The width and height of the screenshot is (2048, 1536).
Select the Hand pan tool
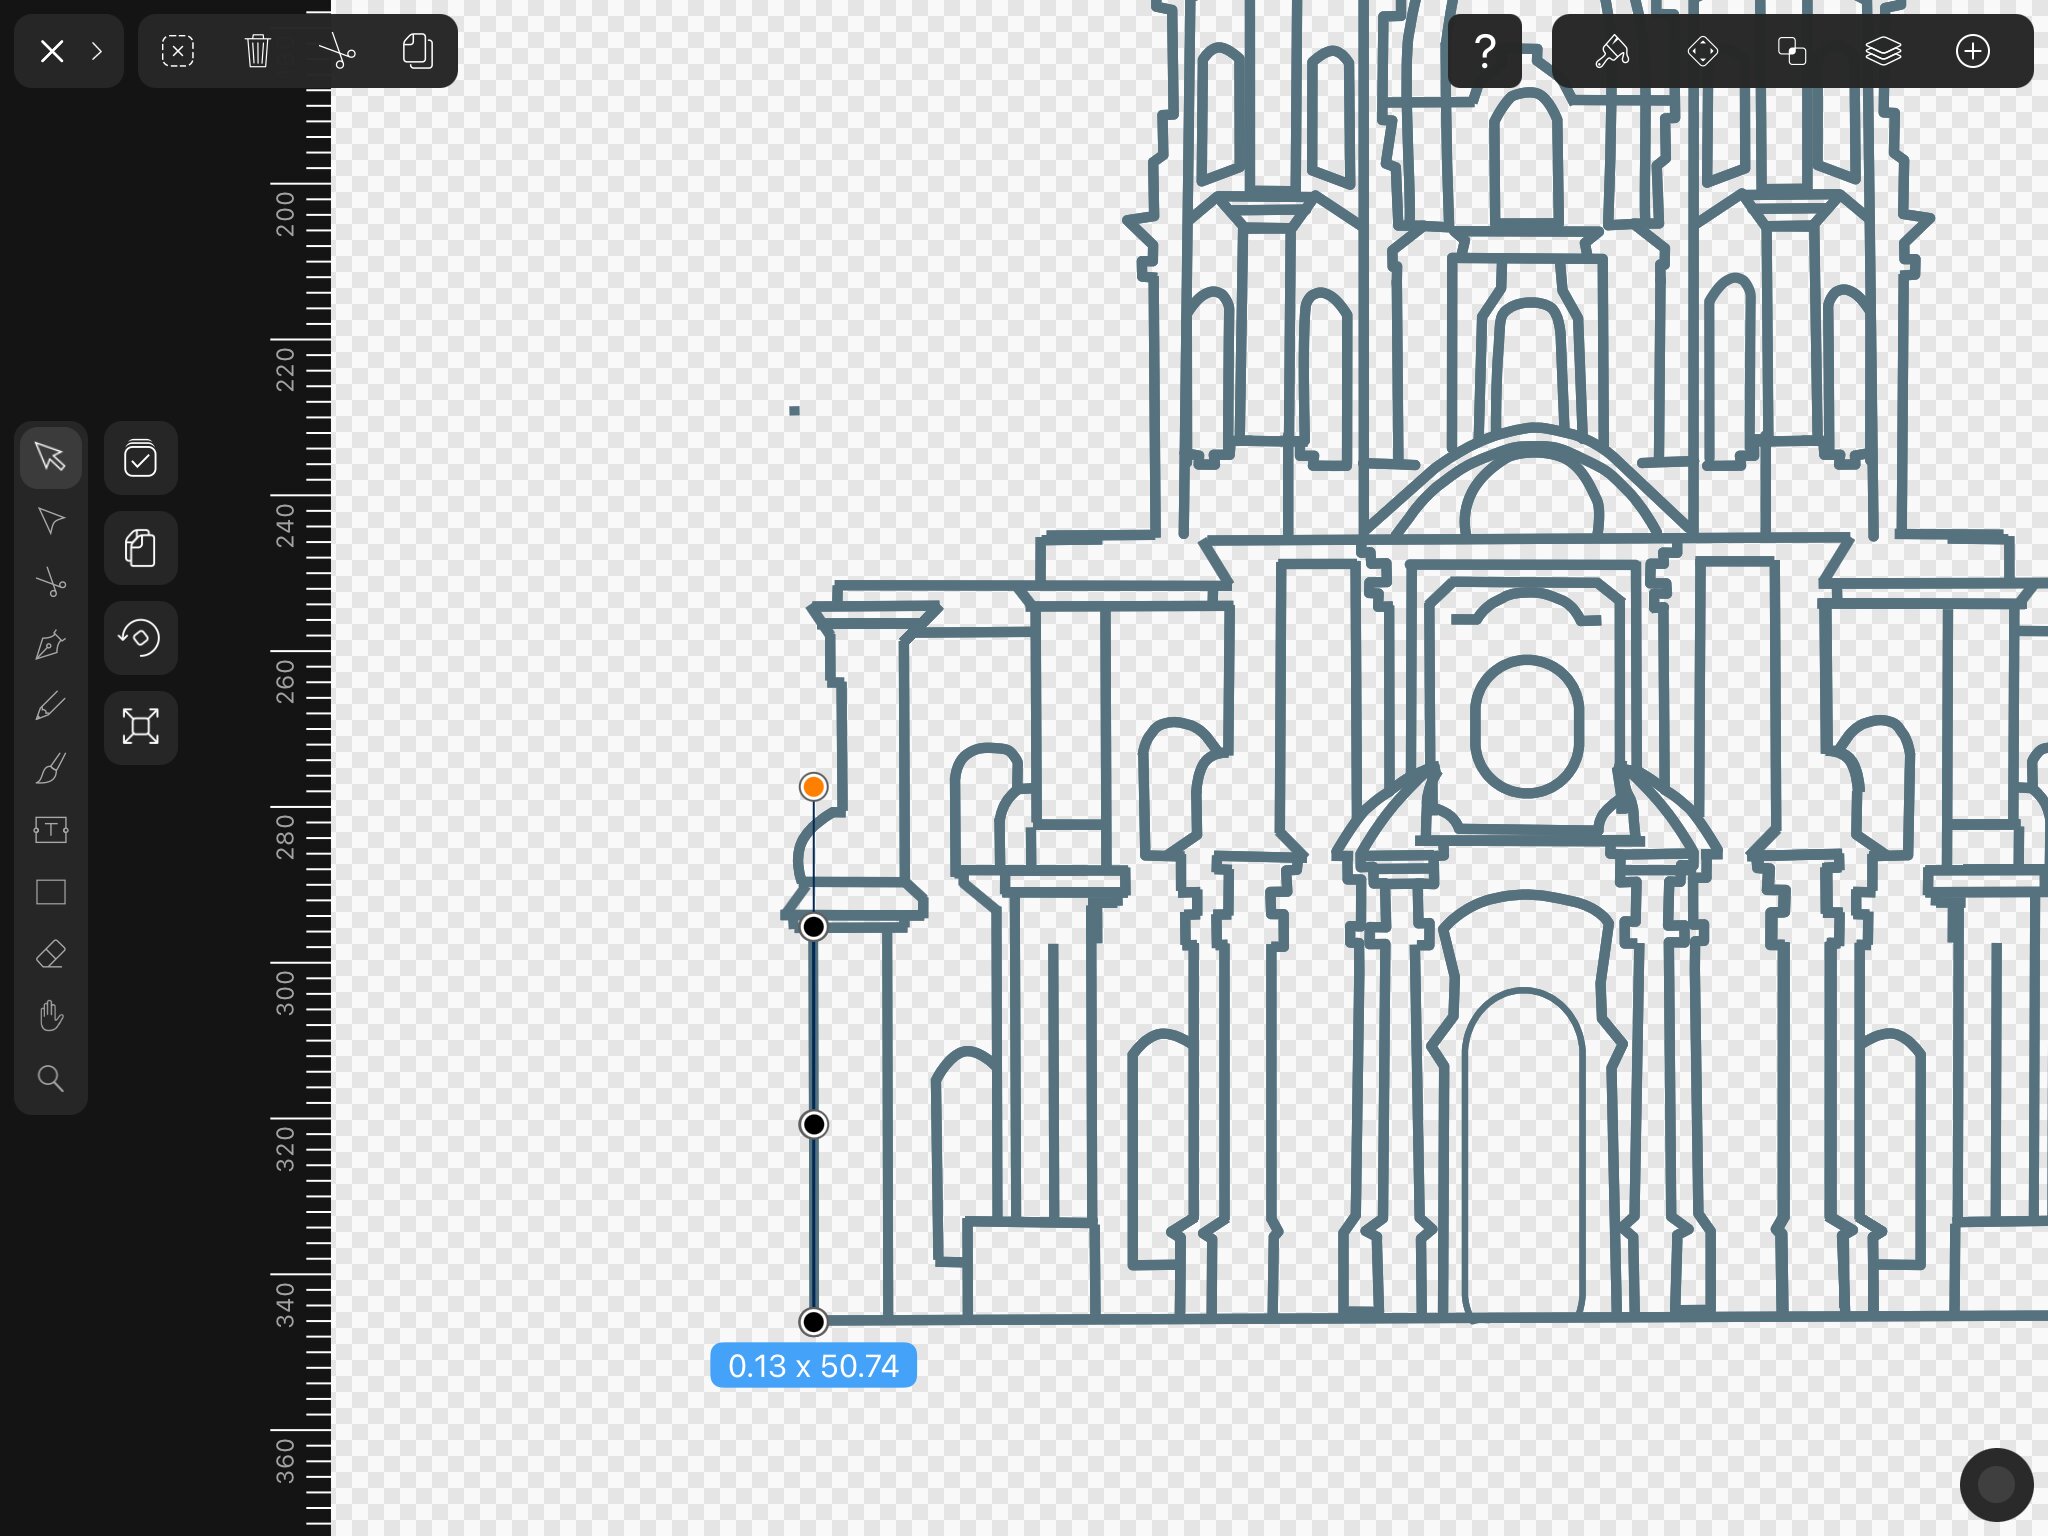[x=50, y=1016]
